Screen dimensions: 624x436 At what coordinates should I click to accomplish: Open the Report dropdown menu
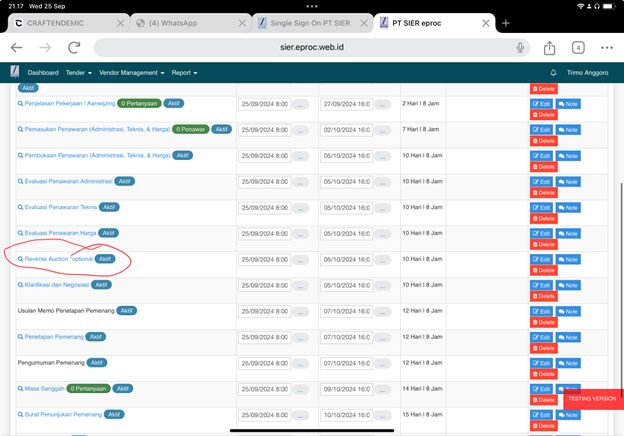184,73
